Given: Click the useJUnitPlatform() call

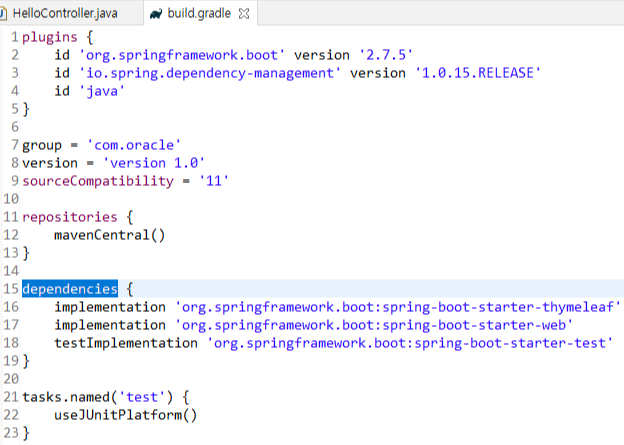Looking at the screenshot, I should point(126,415).
